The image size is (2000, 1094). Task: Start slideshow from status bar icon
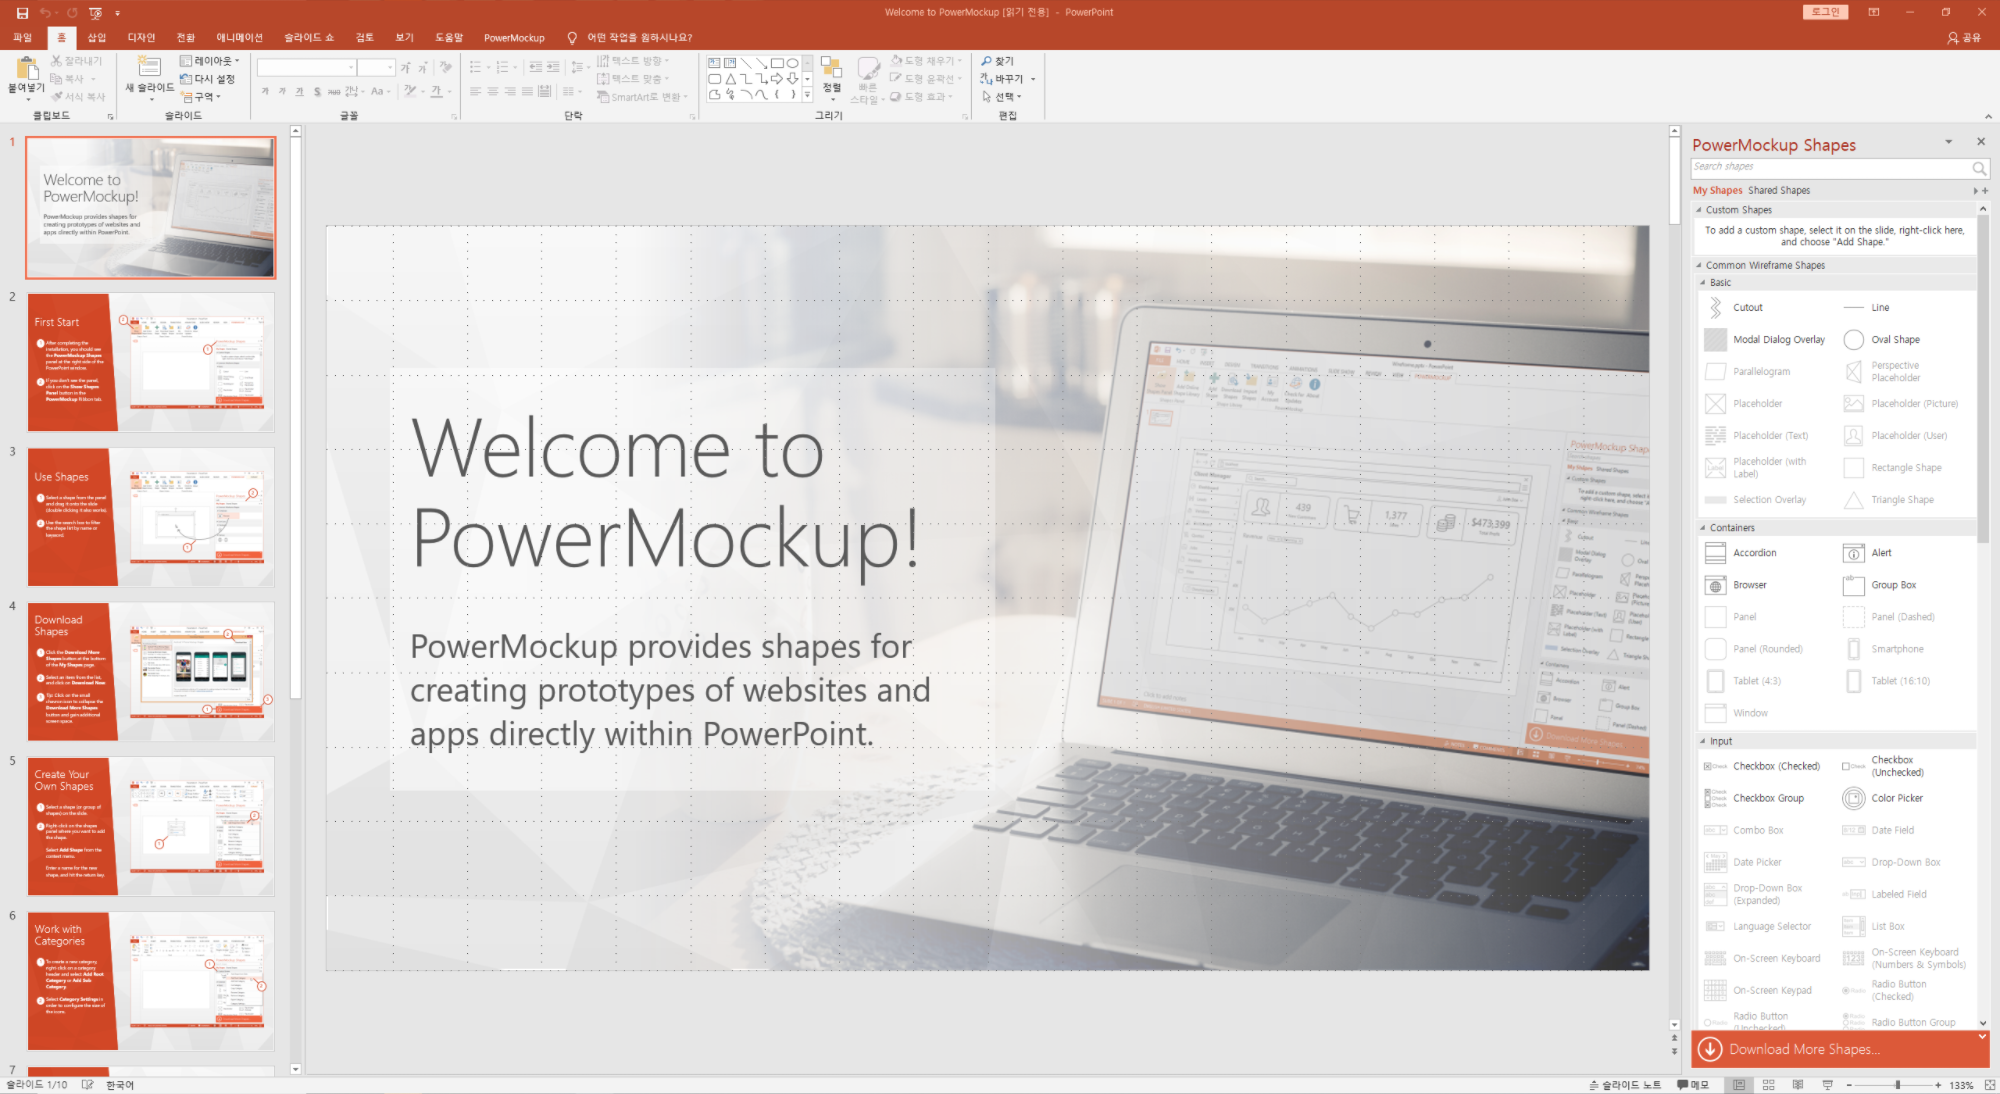pos(1827,1085)
